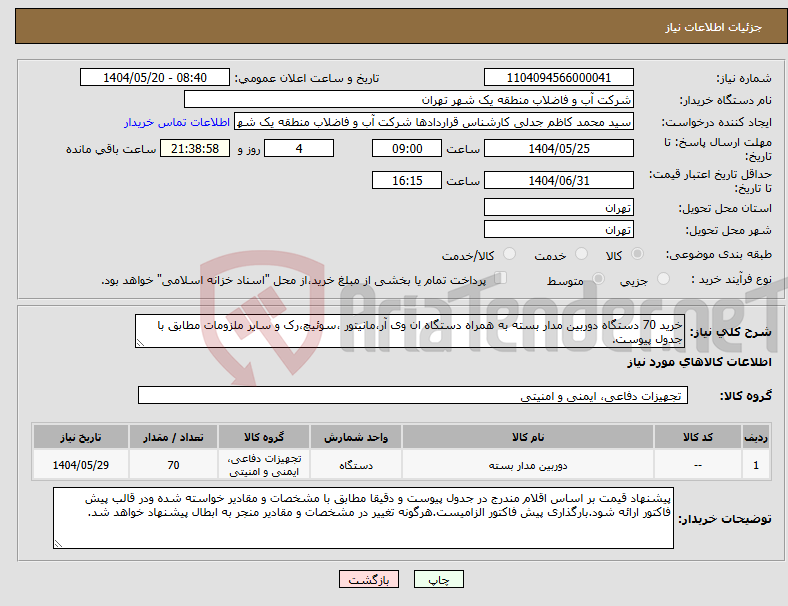Click the کد کالا column header
This screenshot has height=606, width=788.
[698, 437]
